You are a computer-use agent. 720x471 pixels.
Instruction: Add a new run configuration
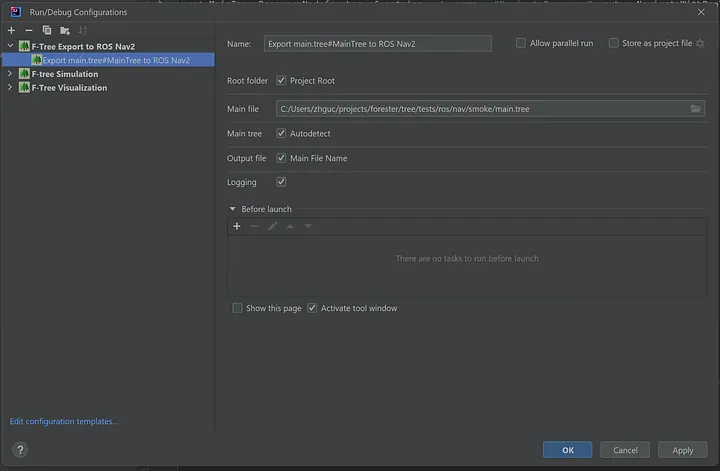point(11,30)
